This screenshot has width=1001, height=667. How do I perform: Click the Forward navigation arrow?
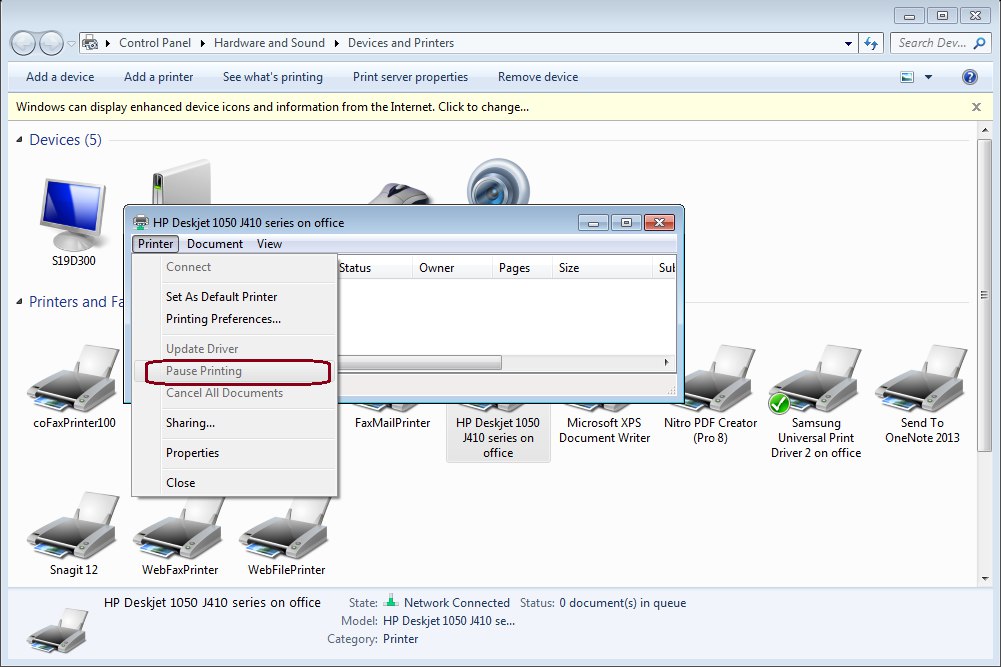pyautogui.click(x=51, y=43)
